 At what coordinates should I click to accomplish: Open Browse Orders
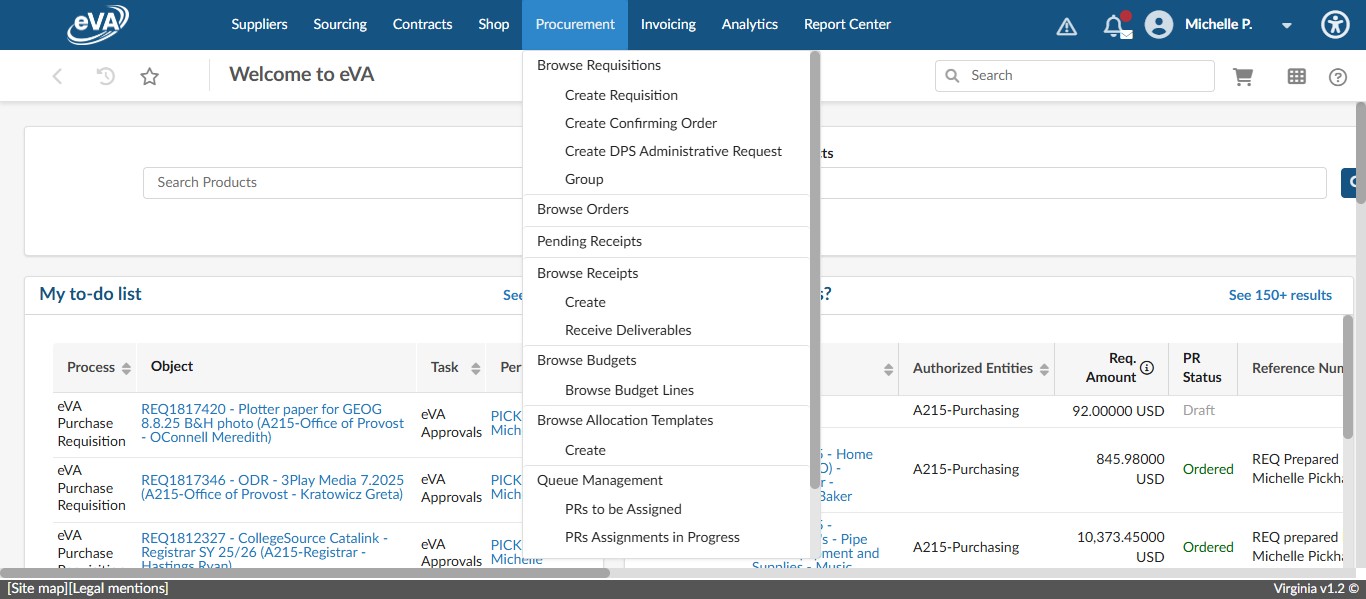tap(583, 209)
